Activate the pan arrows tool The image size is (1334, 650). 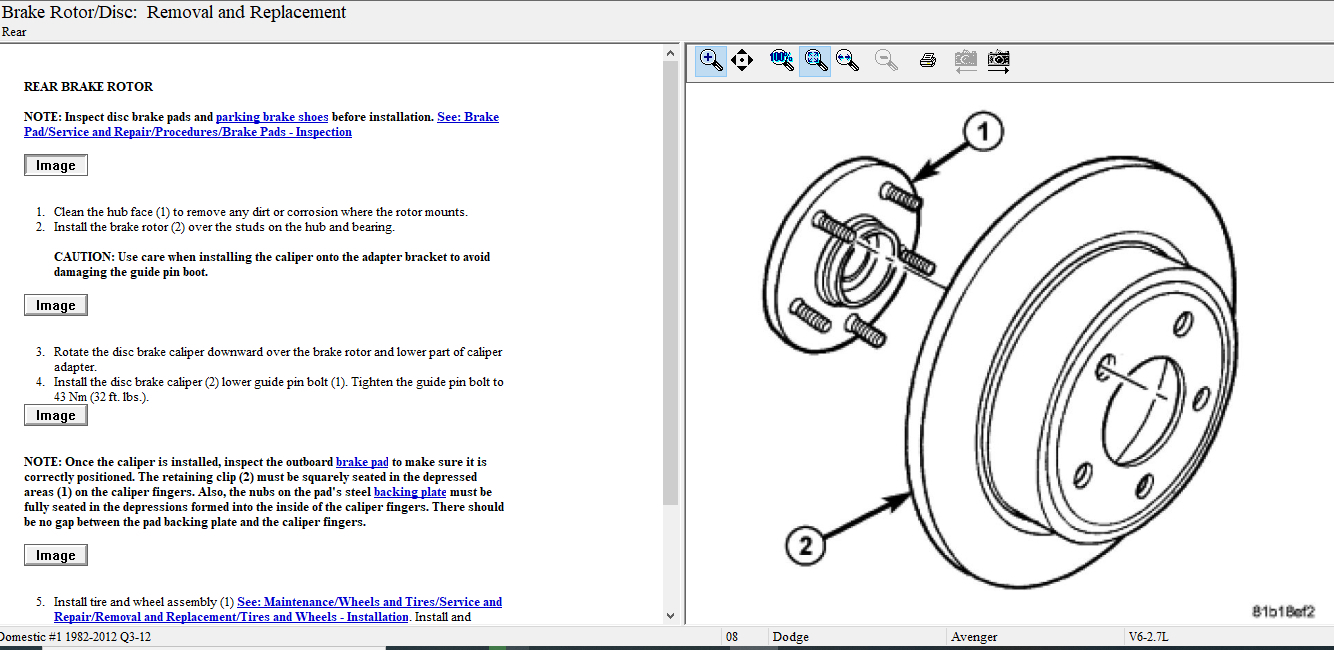tap(742, 60)
